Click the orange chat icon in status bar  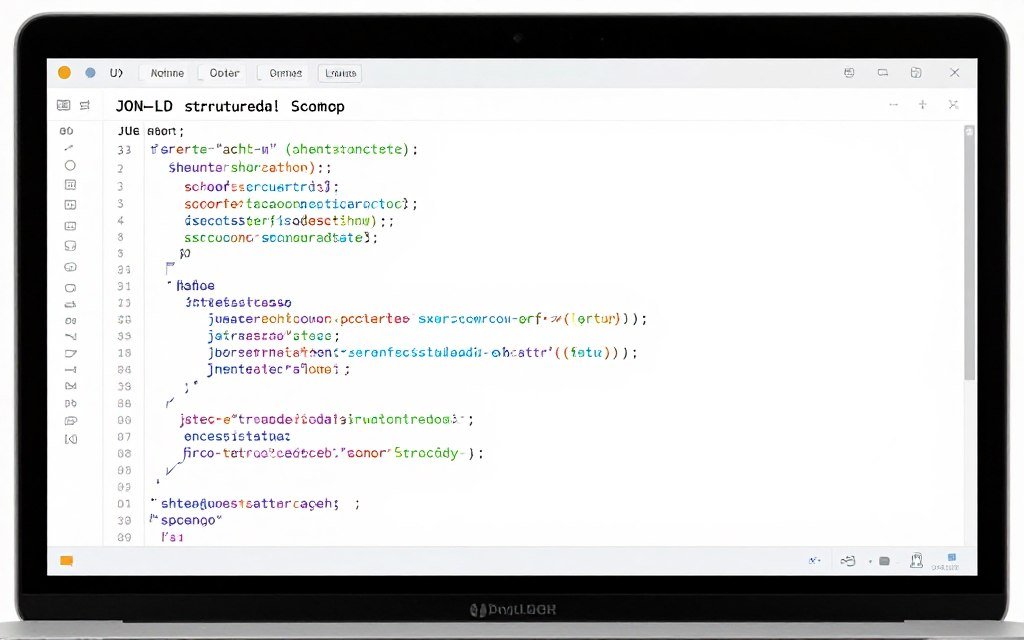click(66, 561)
